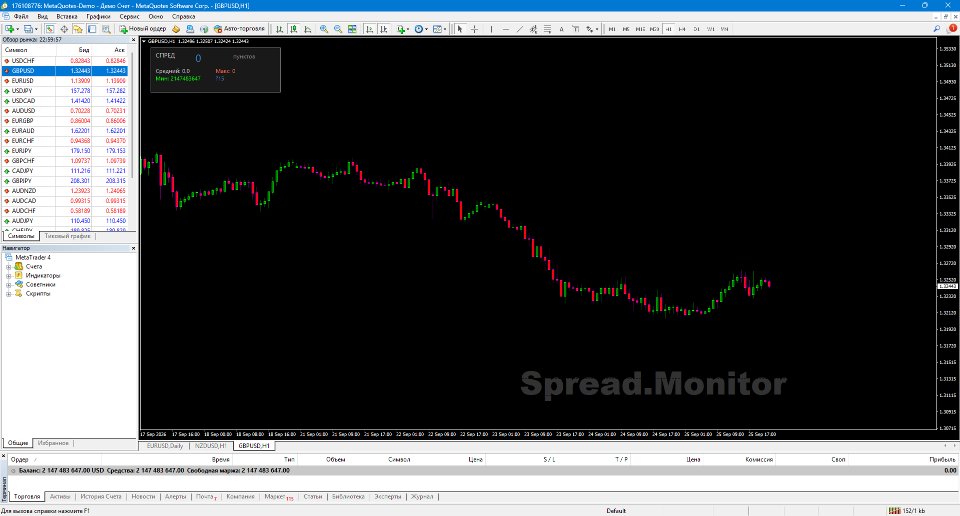This screenshot has height=516, width=960.
Task: Switch timeframe to M1
Action: tap(612, 29)
